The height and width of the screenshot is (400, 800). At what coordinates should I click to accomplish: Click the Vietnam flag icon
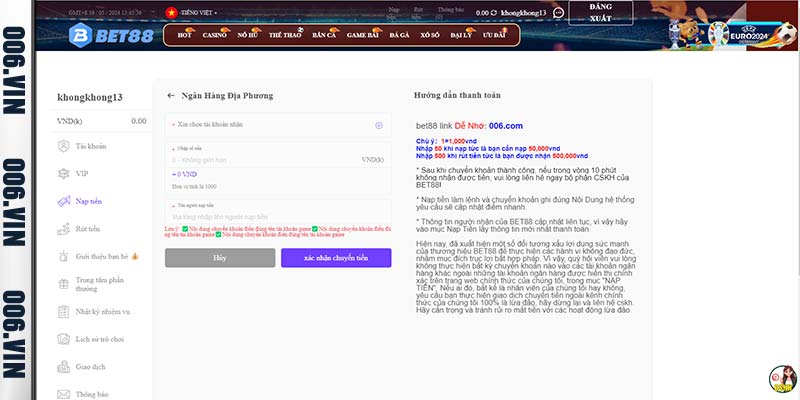click(171, 13)
